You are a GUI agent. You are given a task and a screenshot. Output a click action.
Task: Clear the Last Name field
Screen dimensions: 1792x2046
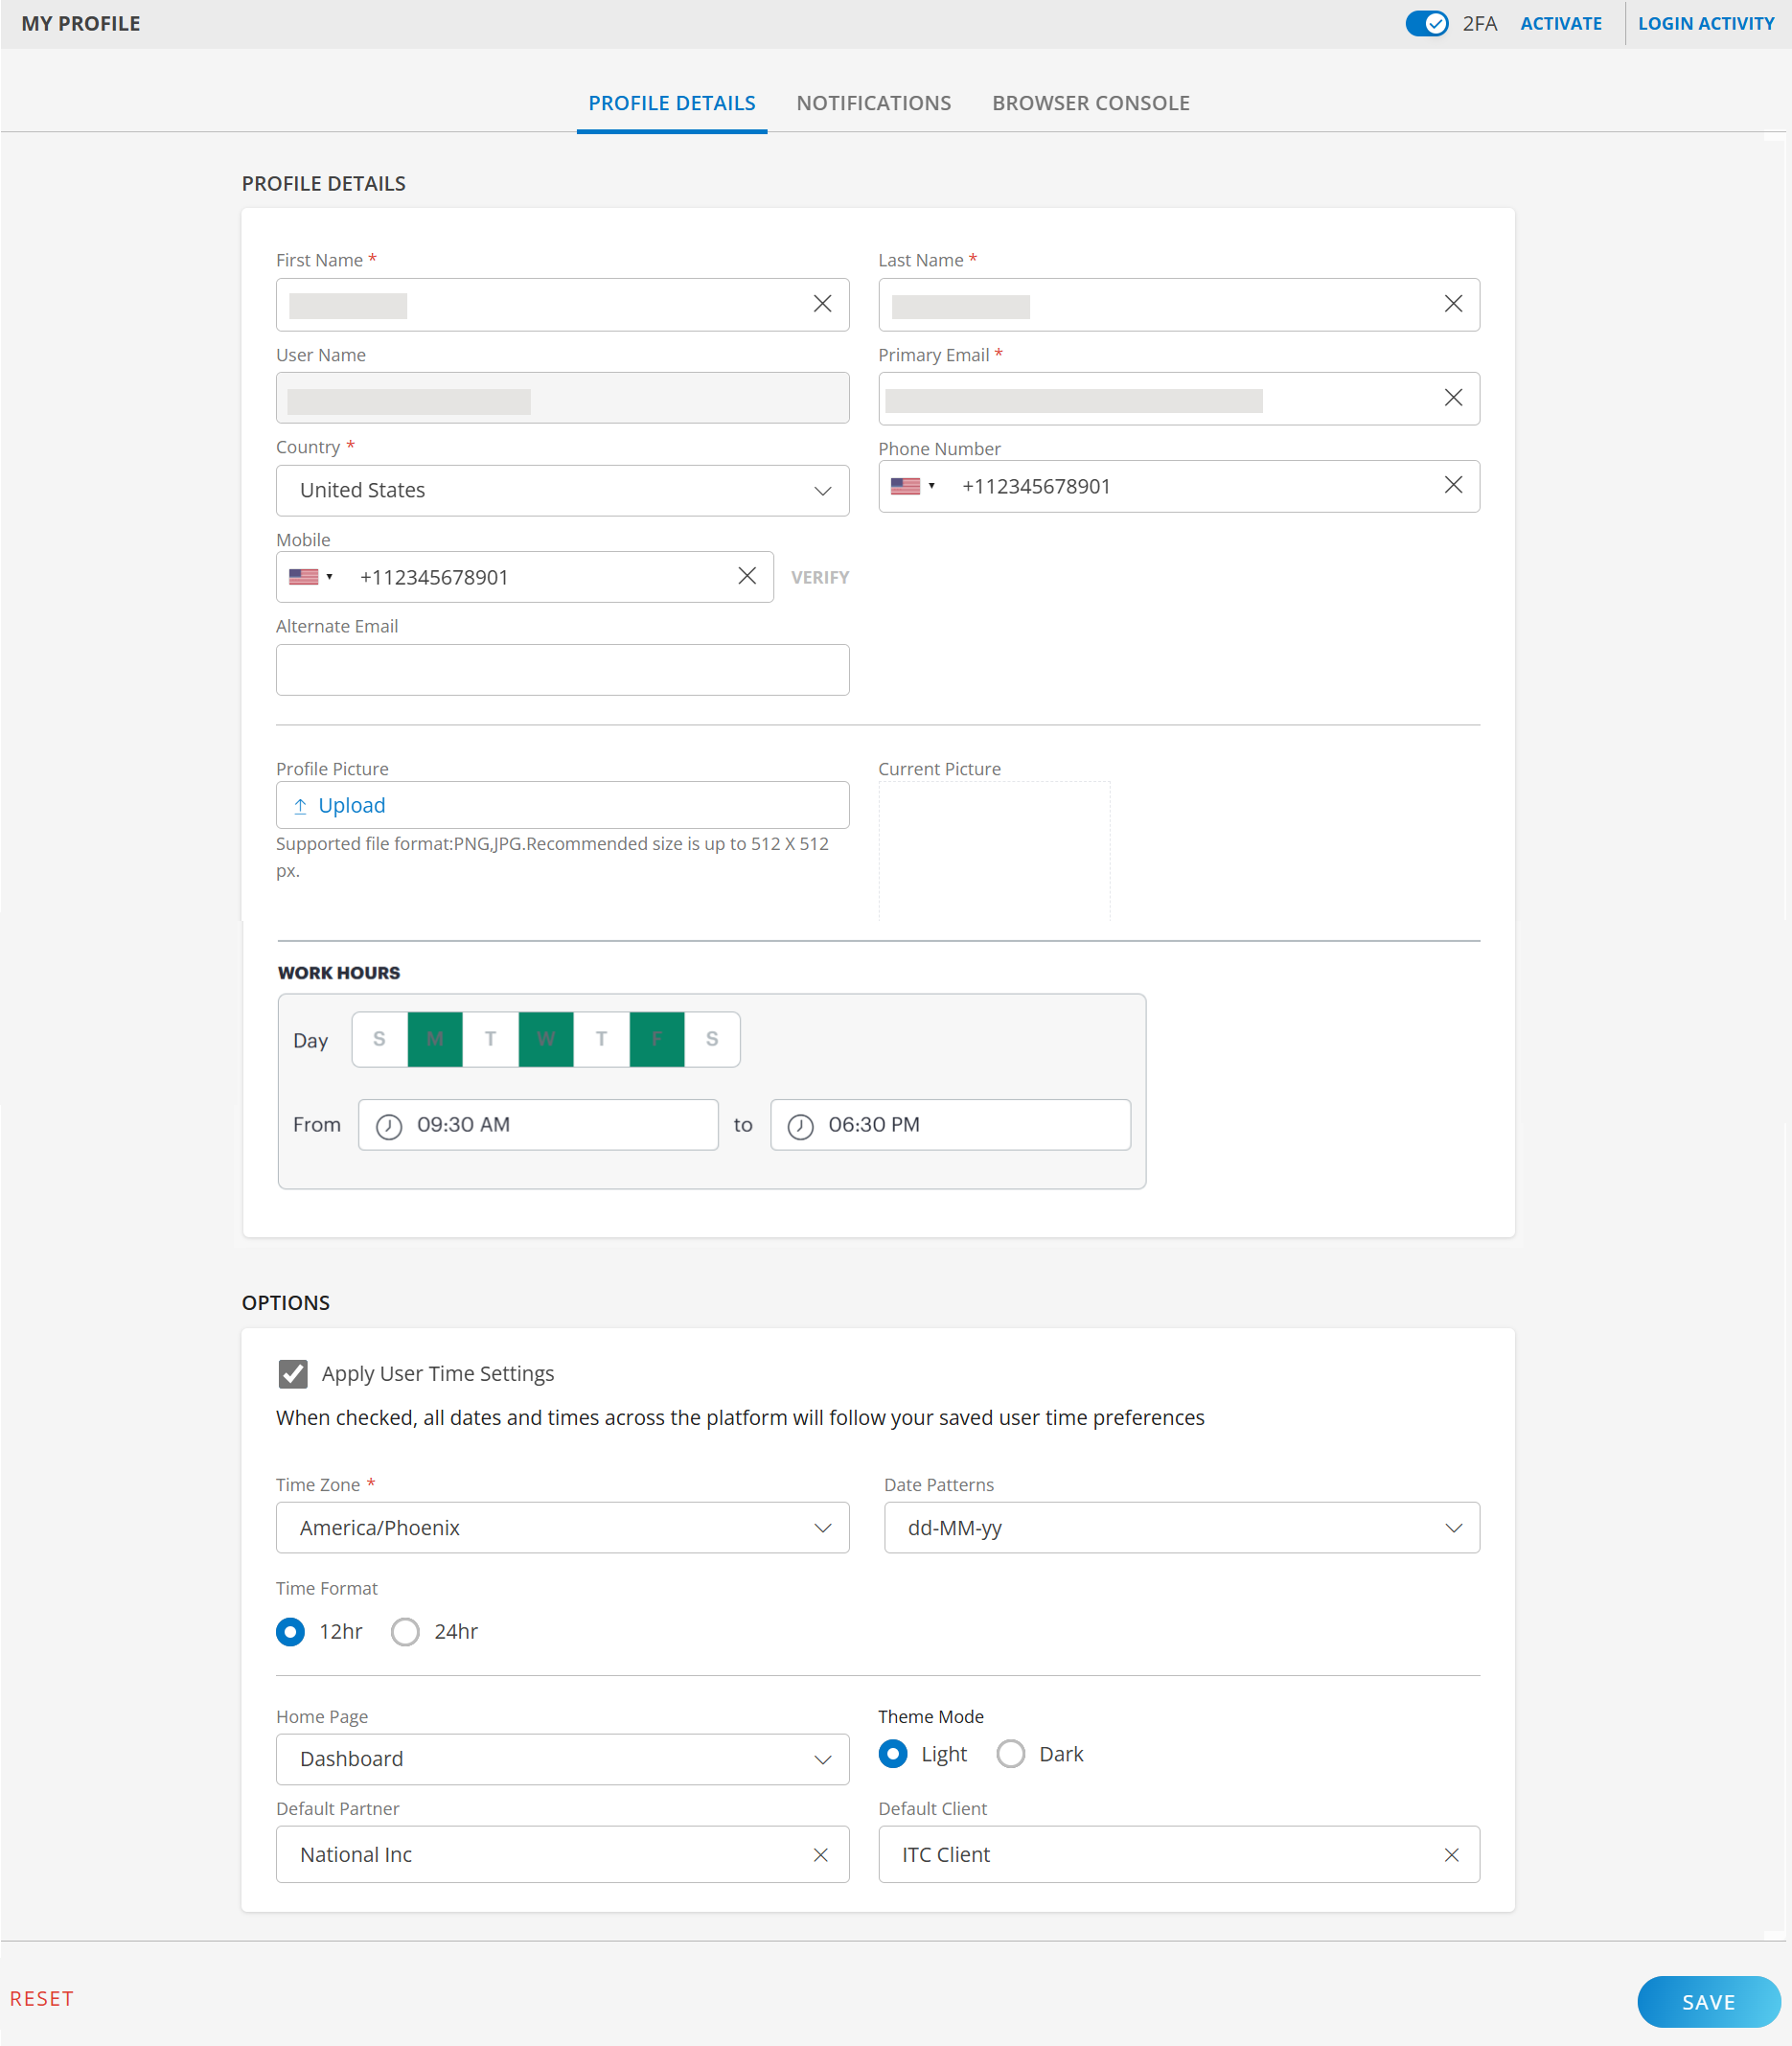(x=1453, y=304)
